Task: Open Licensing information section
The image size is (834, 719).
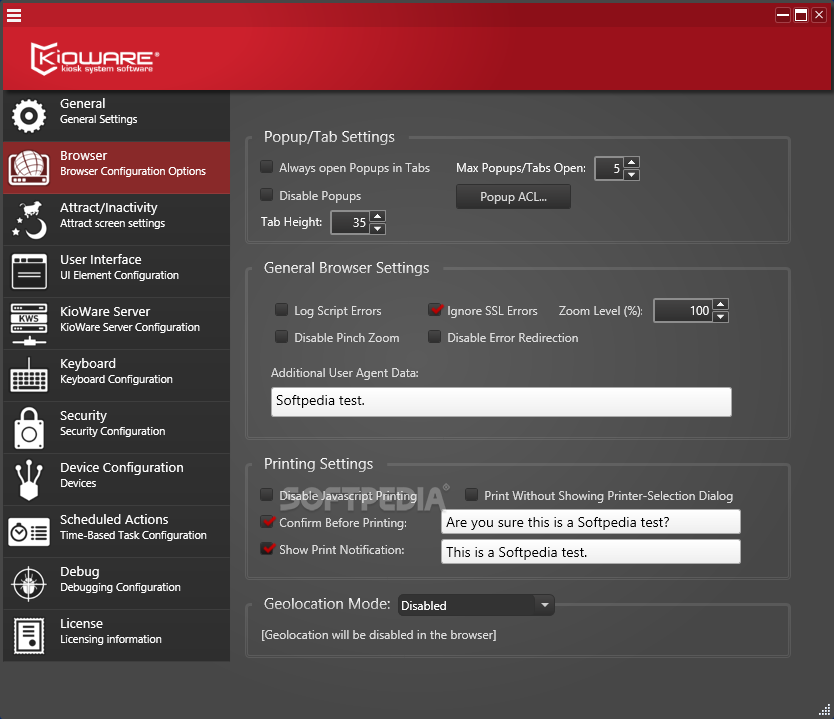Action: pyautogui.click(x=116, y=636)
